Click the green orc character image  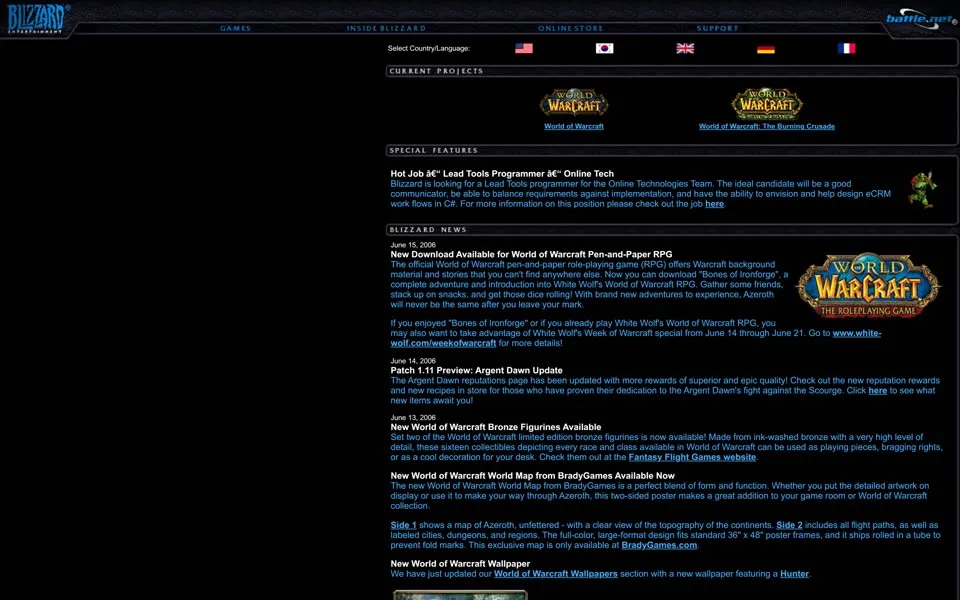tap(923, 189)
